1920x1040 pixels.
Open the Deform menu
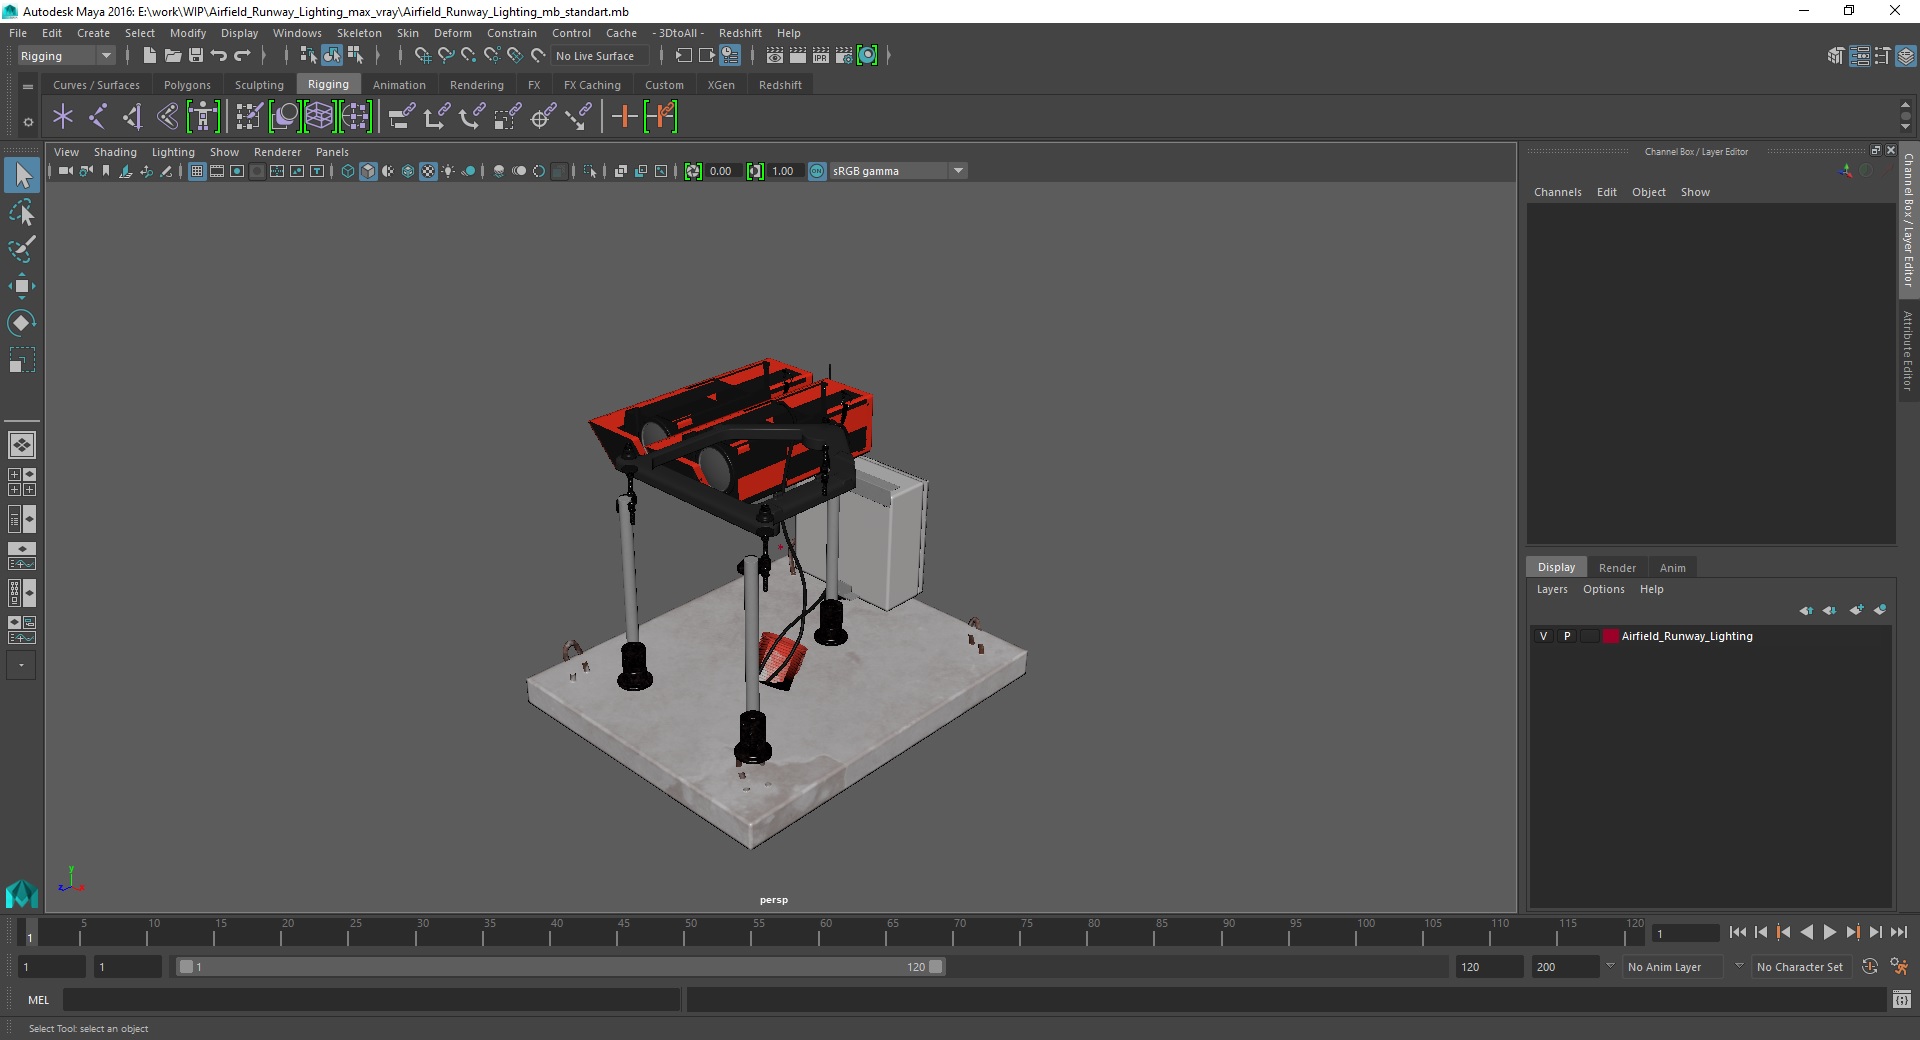(452, 33)
